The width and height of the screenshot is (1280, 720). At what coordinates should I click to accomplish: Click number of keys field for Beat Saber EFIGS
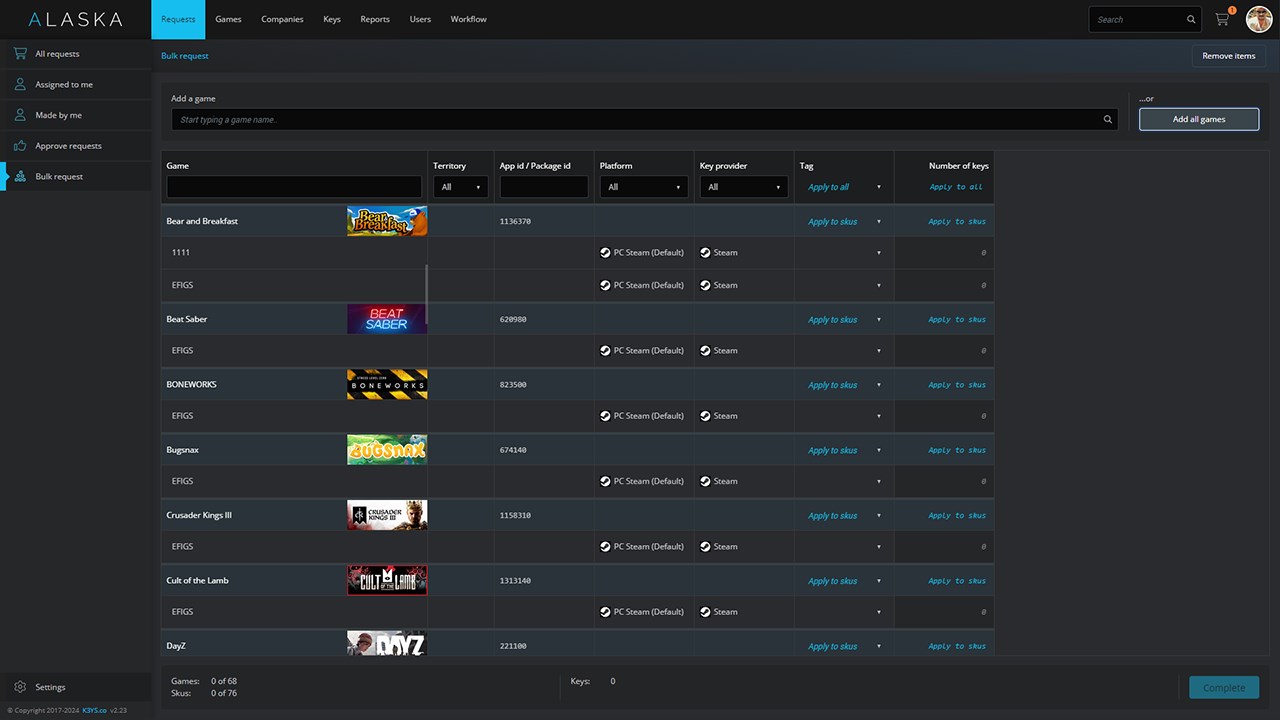[x=944, y=351]
